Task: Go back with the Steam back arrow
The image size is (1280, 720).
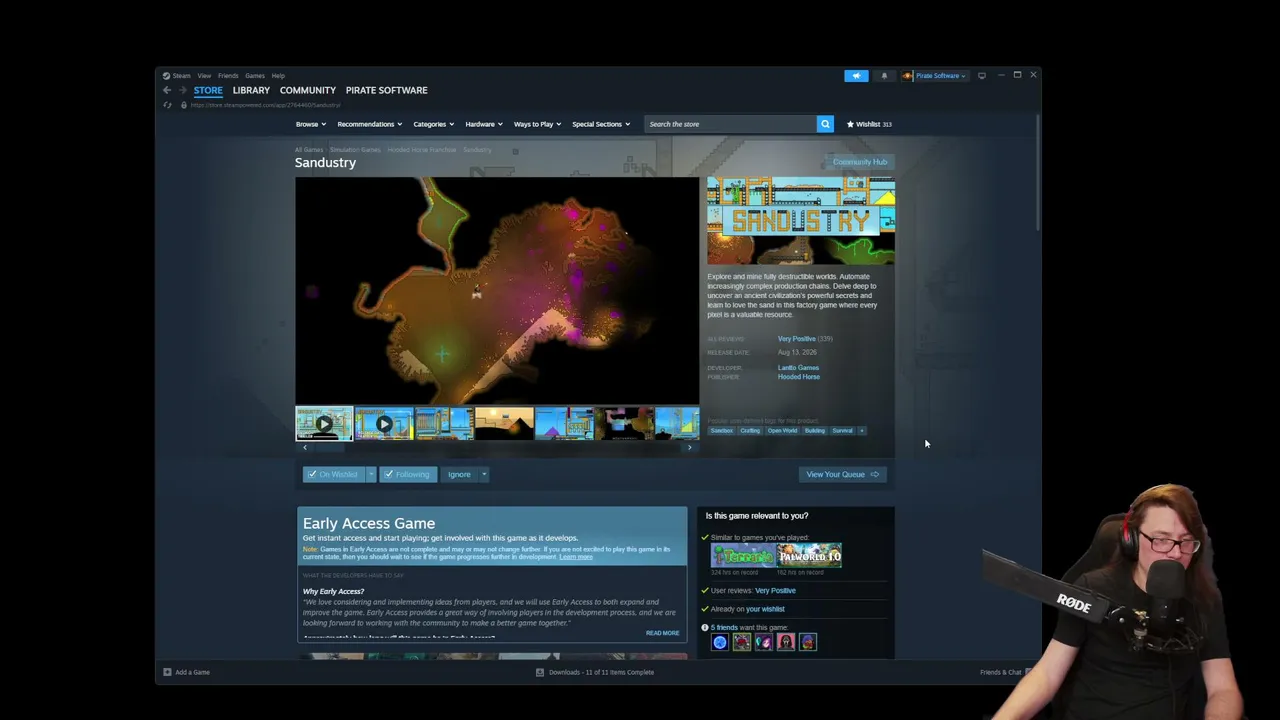Action: (x=167, y=90)
